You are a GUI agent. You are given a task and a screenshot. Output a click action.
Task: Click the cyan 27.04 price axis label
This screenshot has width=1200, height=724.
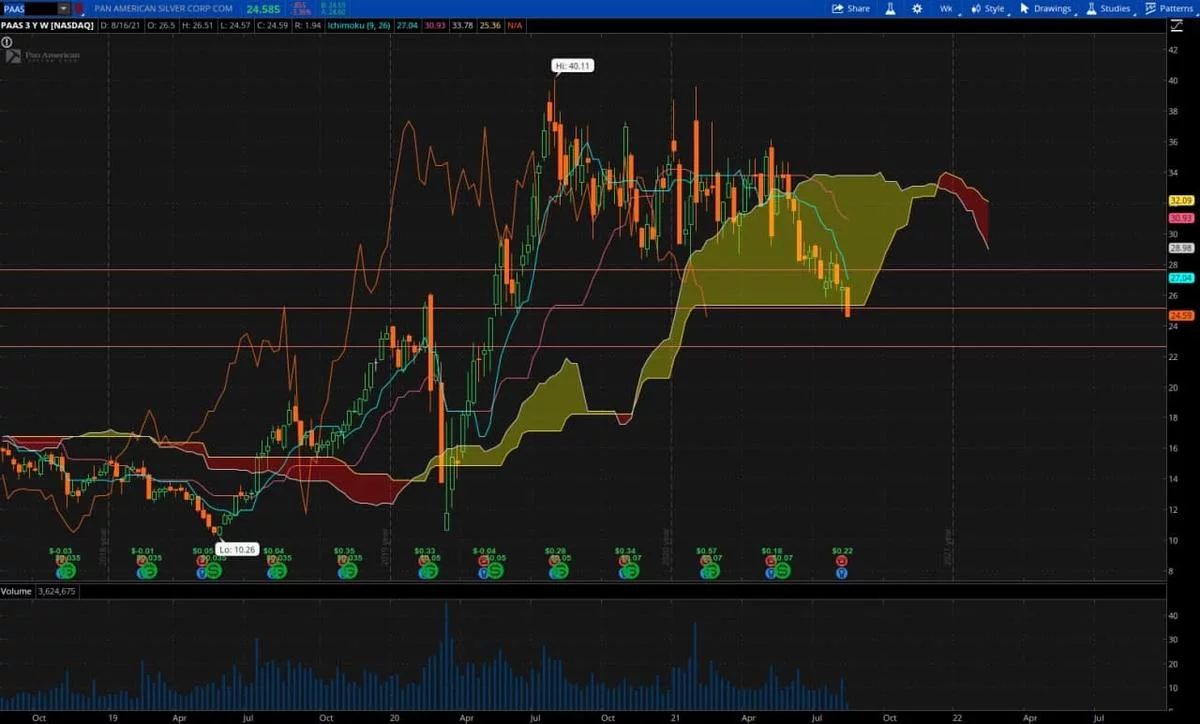[1182, 278]
